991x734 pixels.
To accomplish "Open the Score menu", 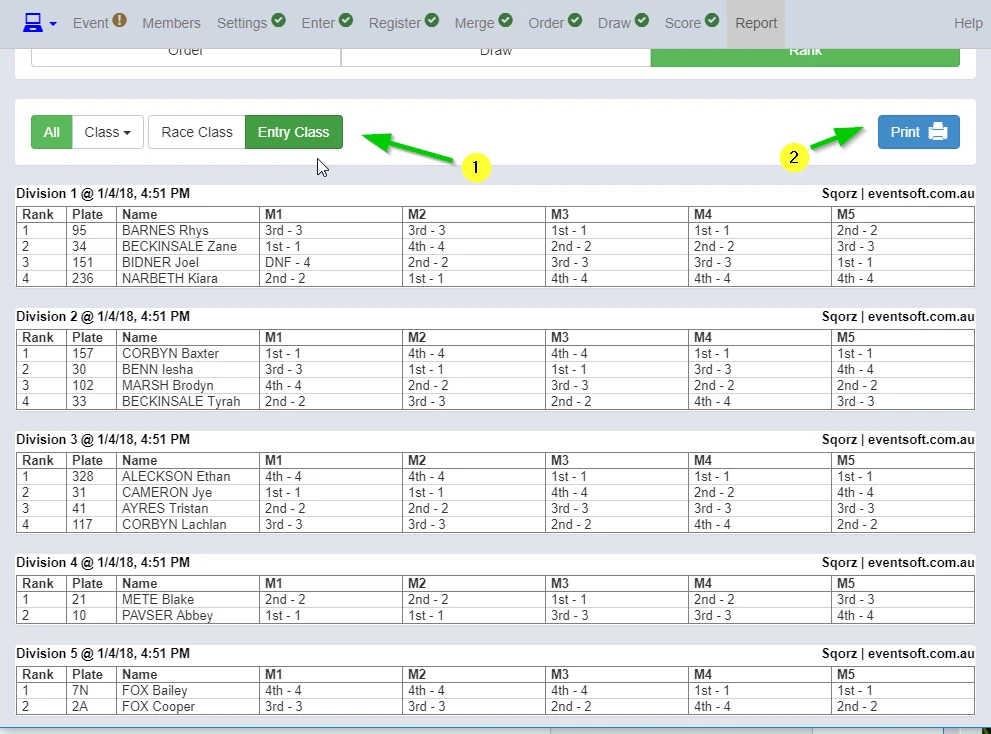I will pos(683,23).
